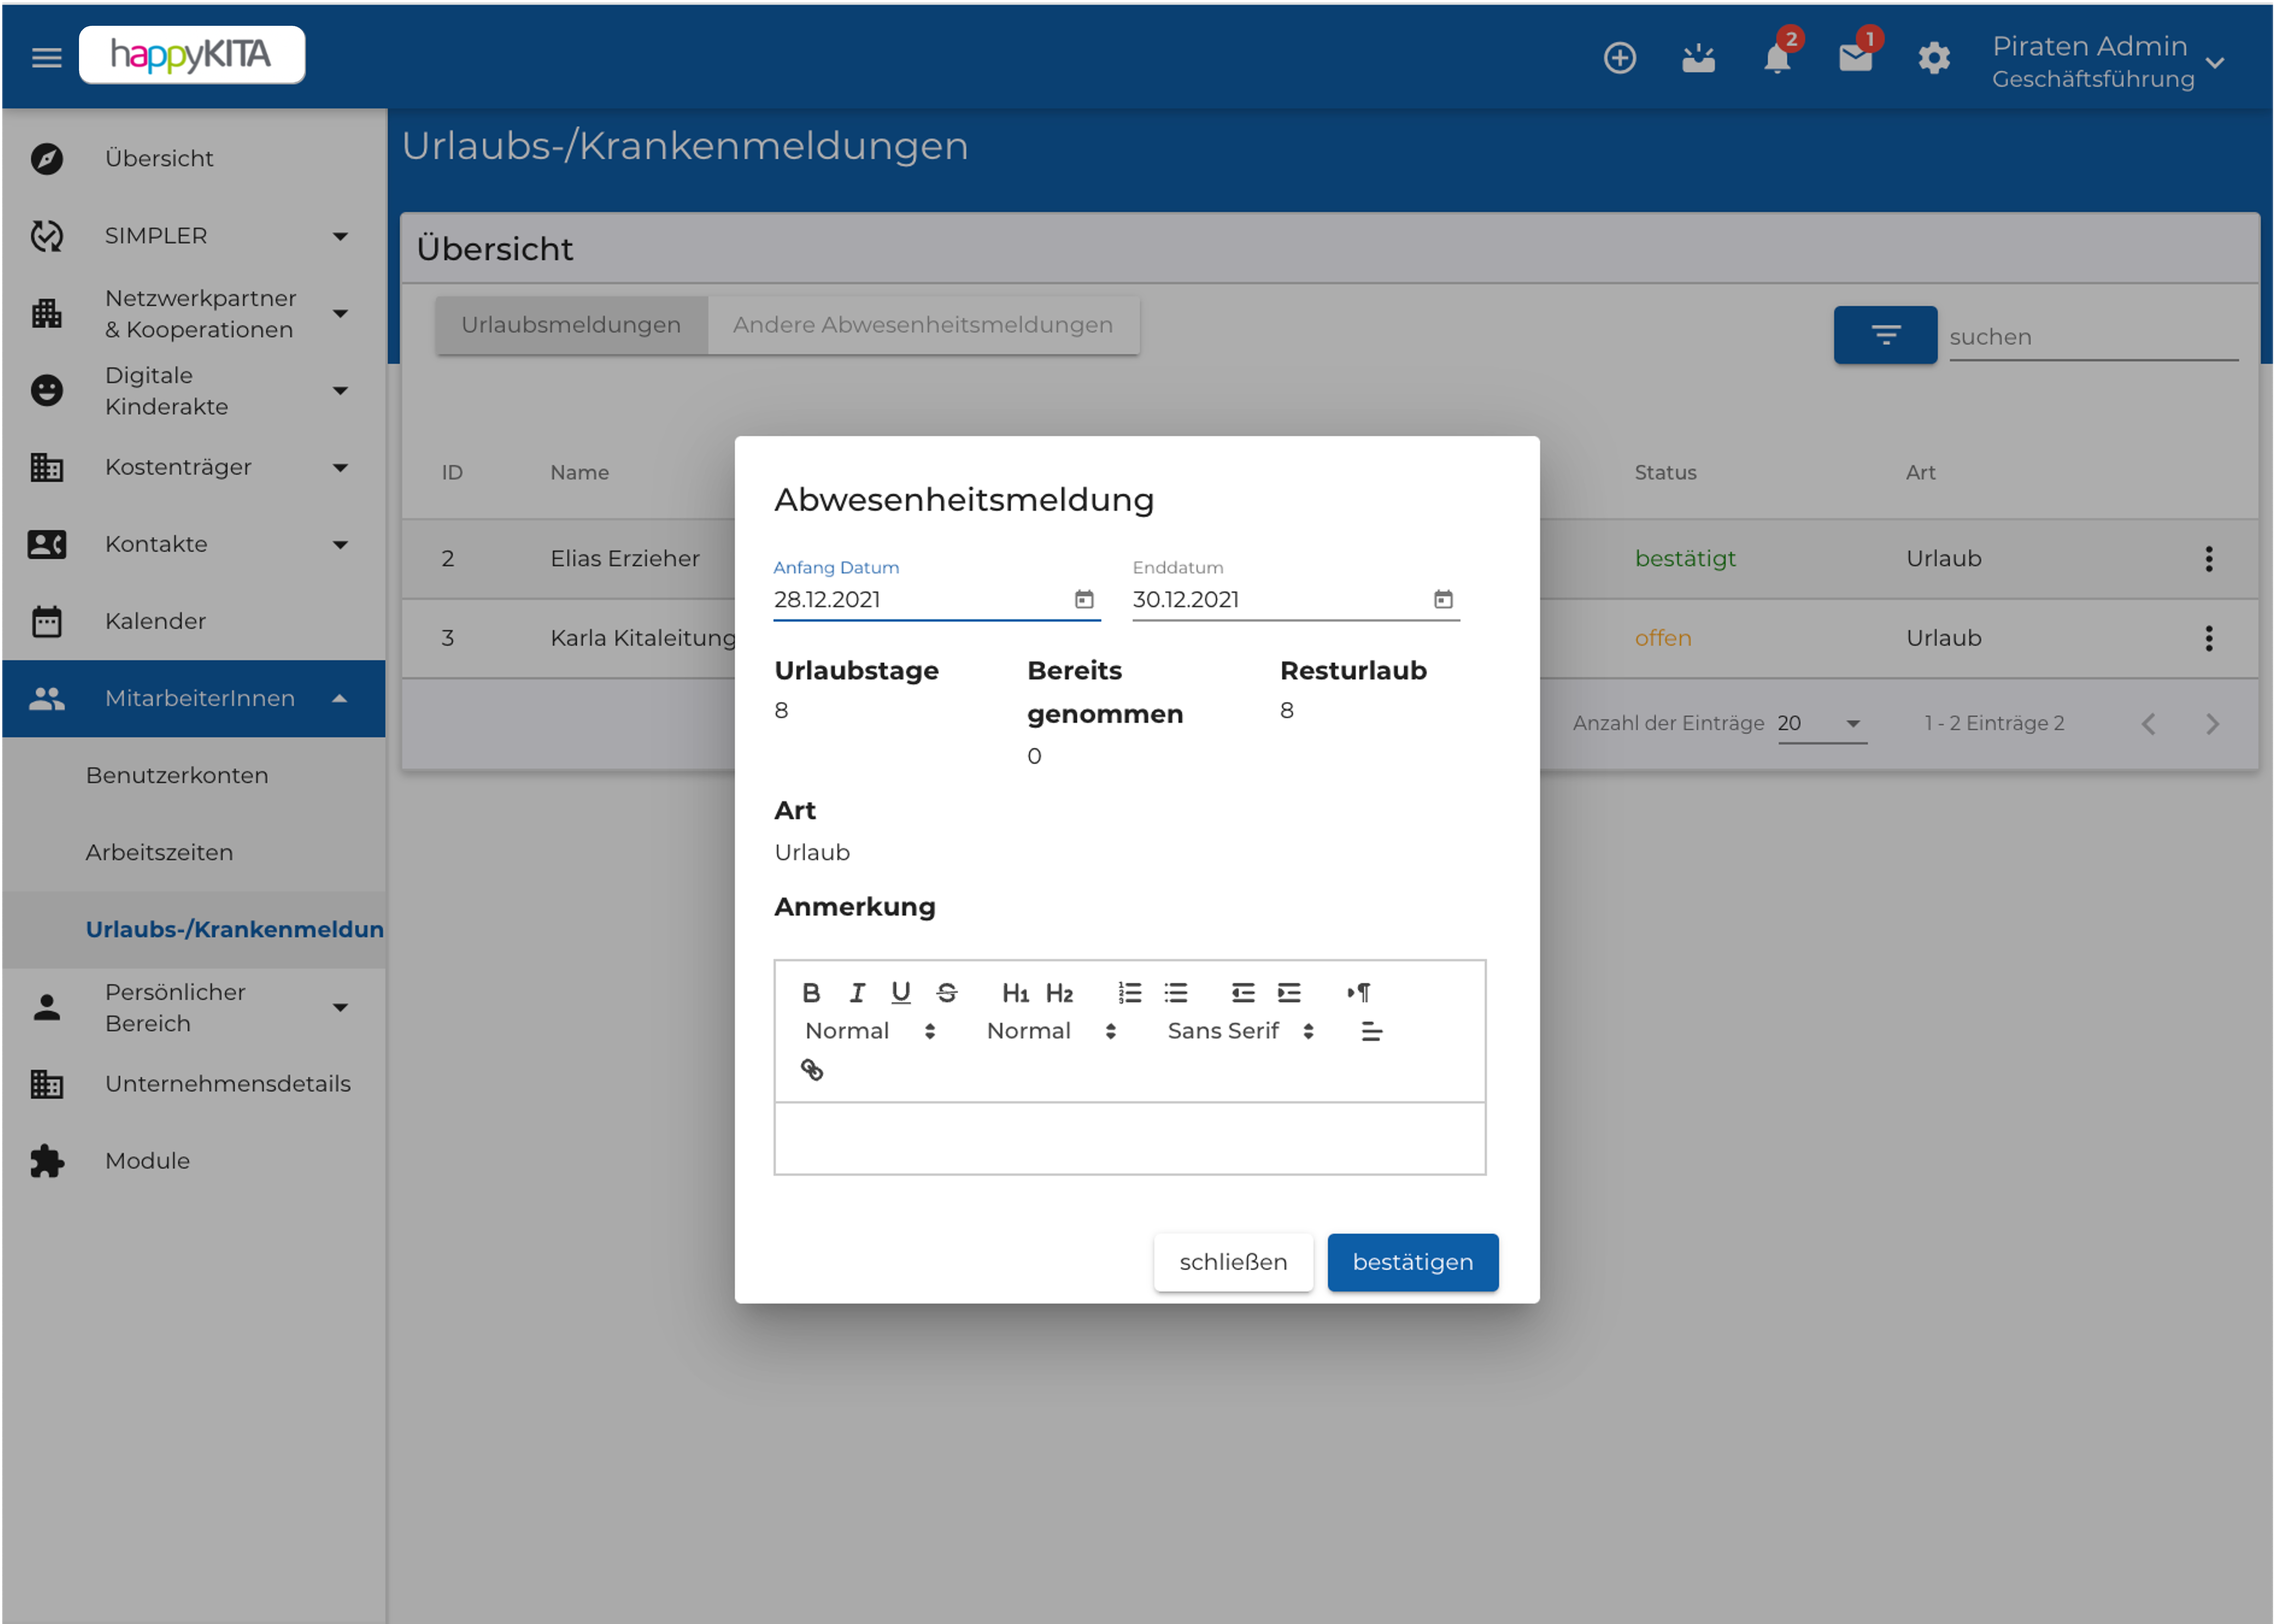Toggle italic formatting in the editor
The image size is (2275, 1624).
[856, 992]
